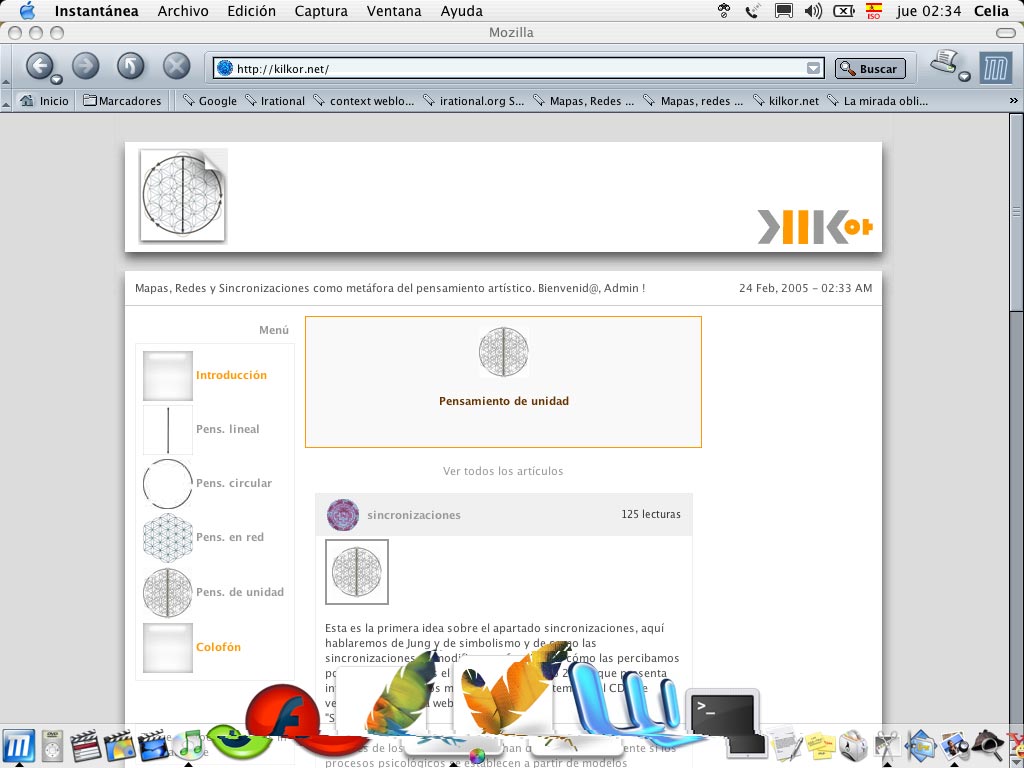Click the Stop loading button

pyautogui.click(x=176, y=67)
